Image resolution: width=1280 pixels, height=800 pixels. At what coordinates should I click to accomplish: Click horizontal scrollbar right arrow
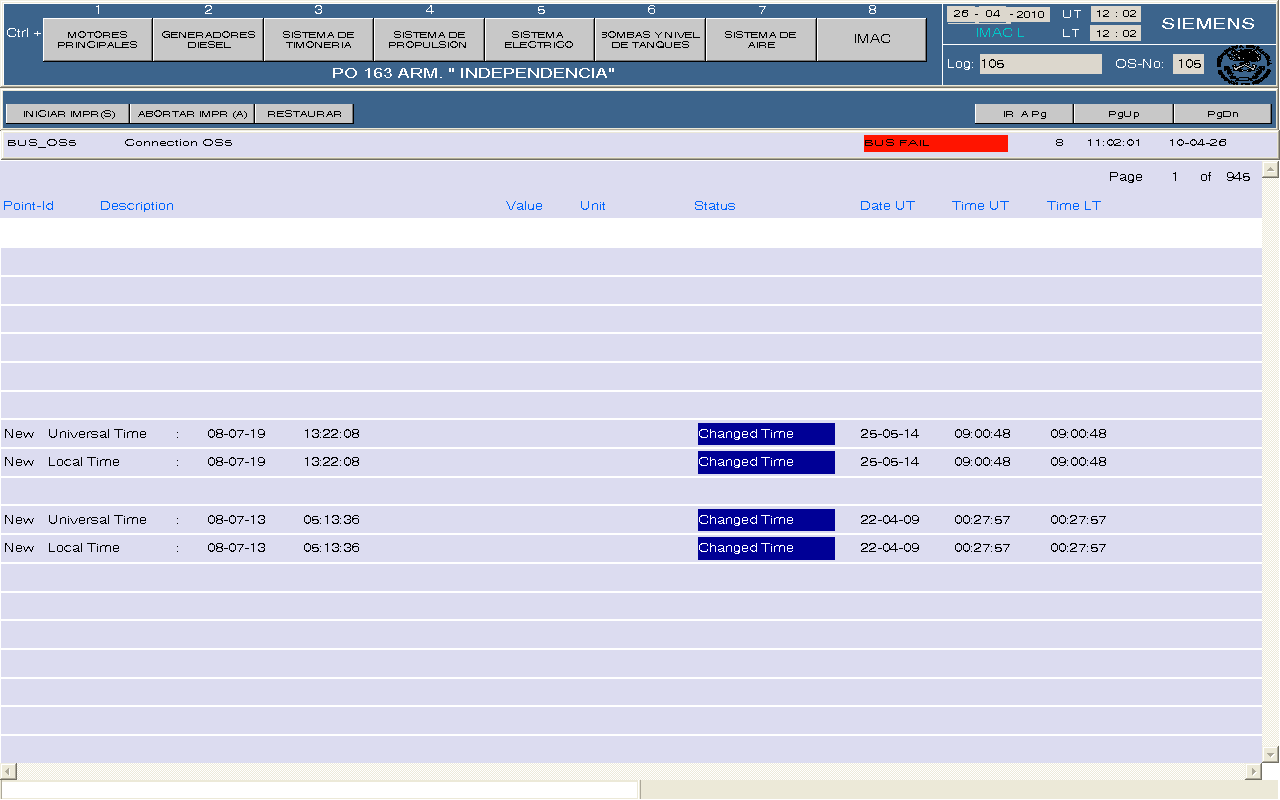pyautogui.click(x=1253, y=771)
